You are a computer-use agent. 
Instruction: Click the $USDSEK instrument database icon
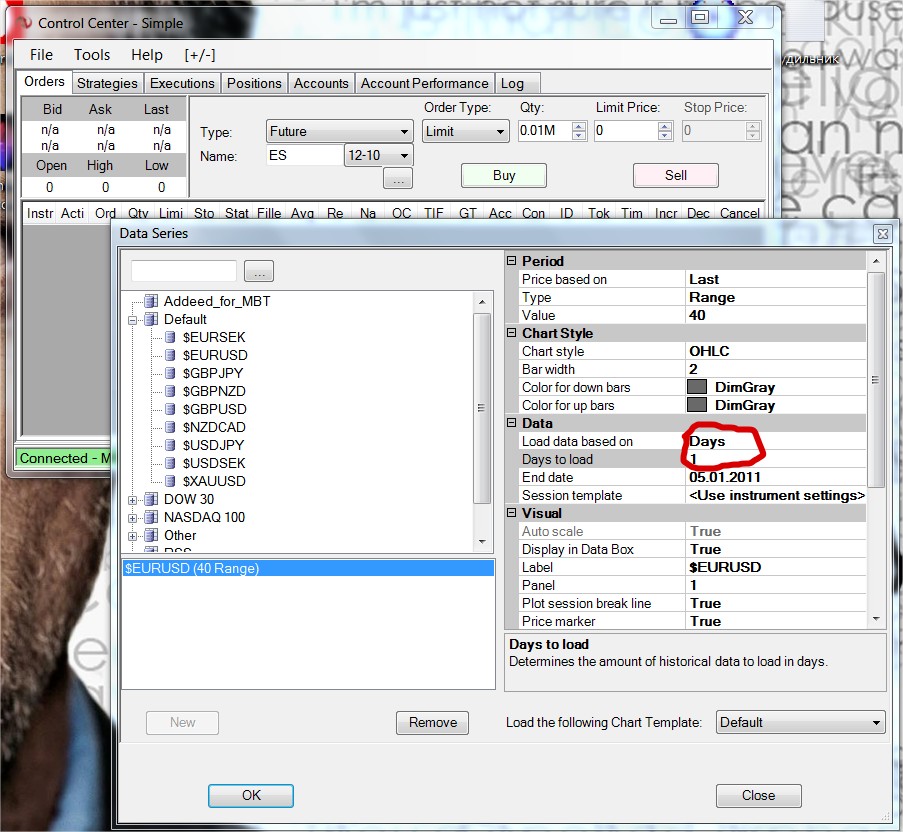coord(170,463)
